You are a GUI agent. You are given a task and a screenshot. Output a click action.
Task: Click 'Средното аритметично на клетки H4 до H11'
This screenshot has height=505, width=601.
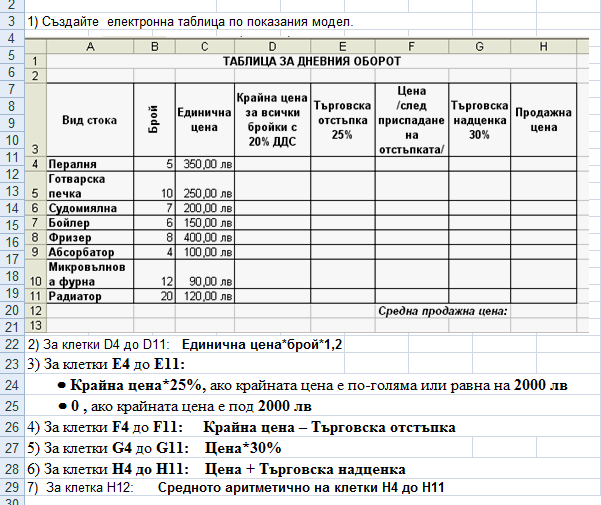tap(301, 487)
